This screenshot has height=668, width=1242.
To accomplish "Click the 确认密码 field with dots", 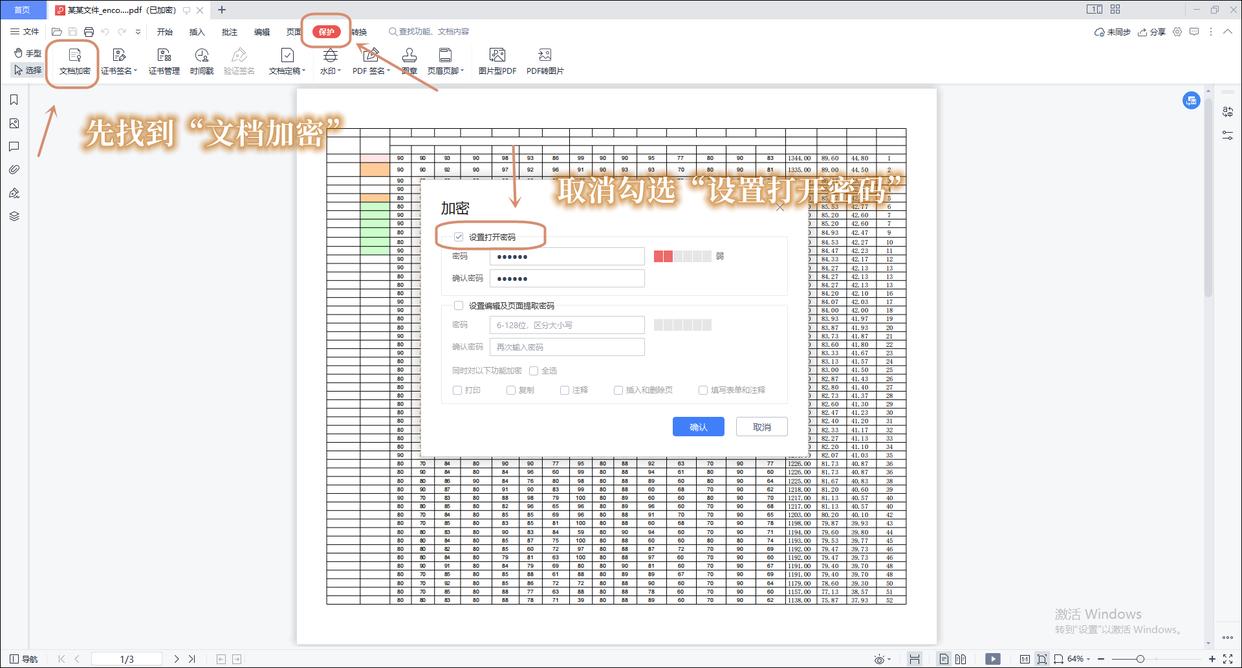I will click(x=567, y=278).
